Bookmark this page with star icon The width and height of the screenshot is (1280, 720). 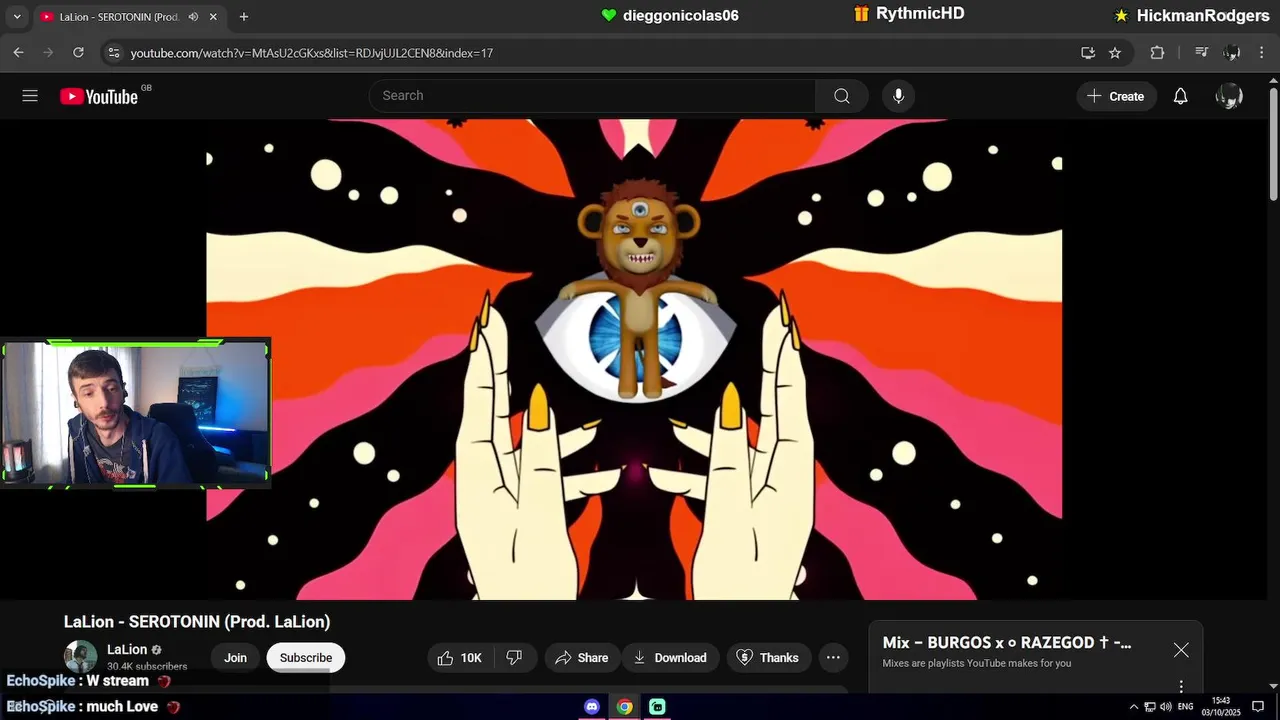(1115, 53)
